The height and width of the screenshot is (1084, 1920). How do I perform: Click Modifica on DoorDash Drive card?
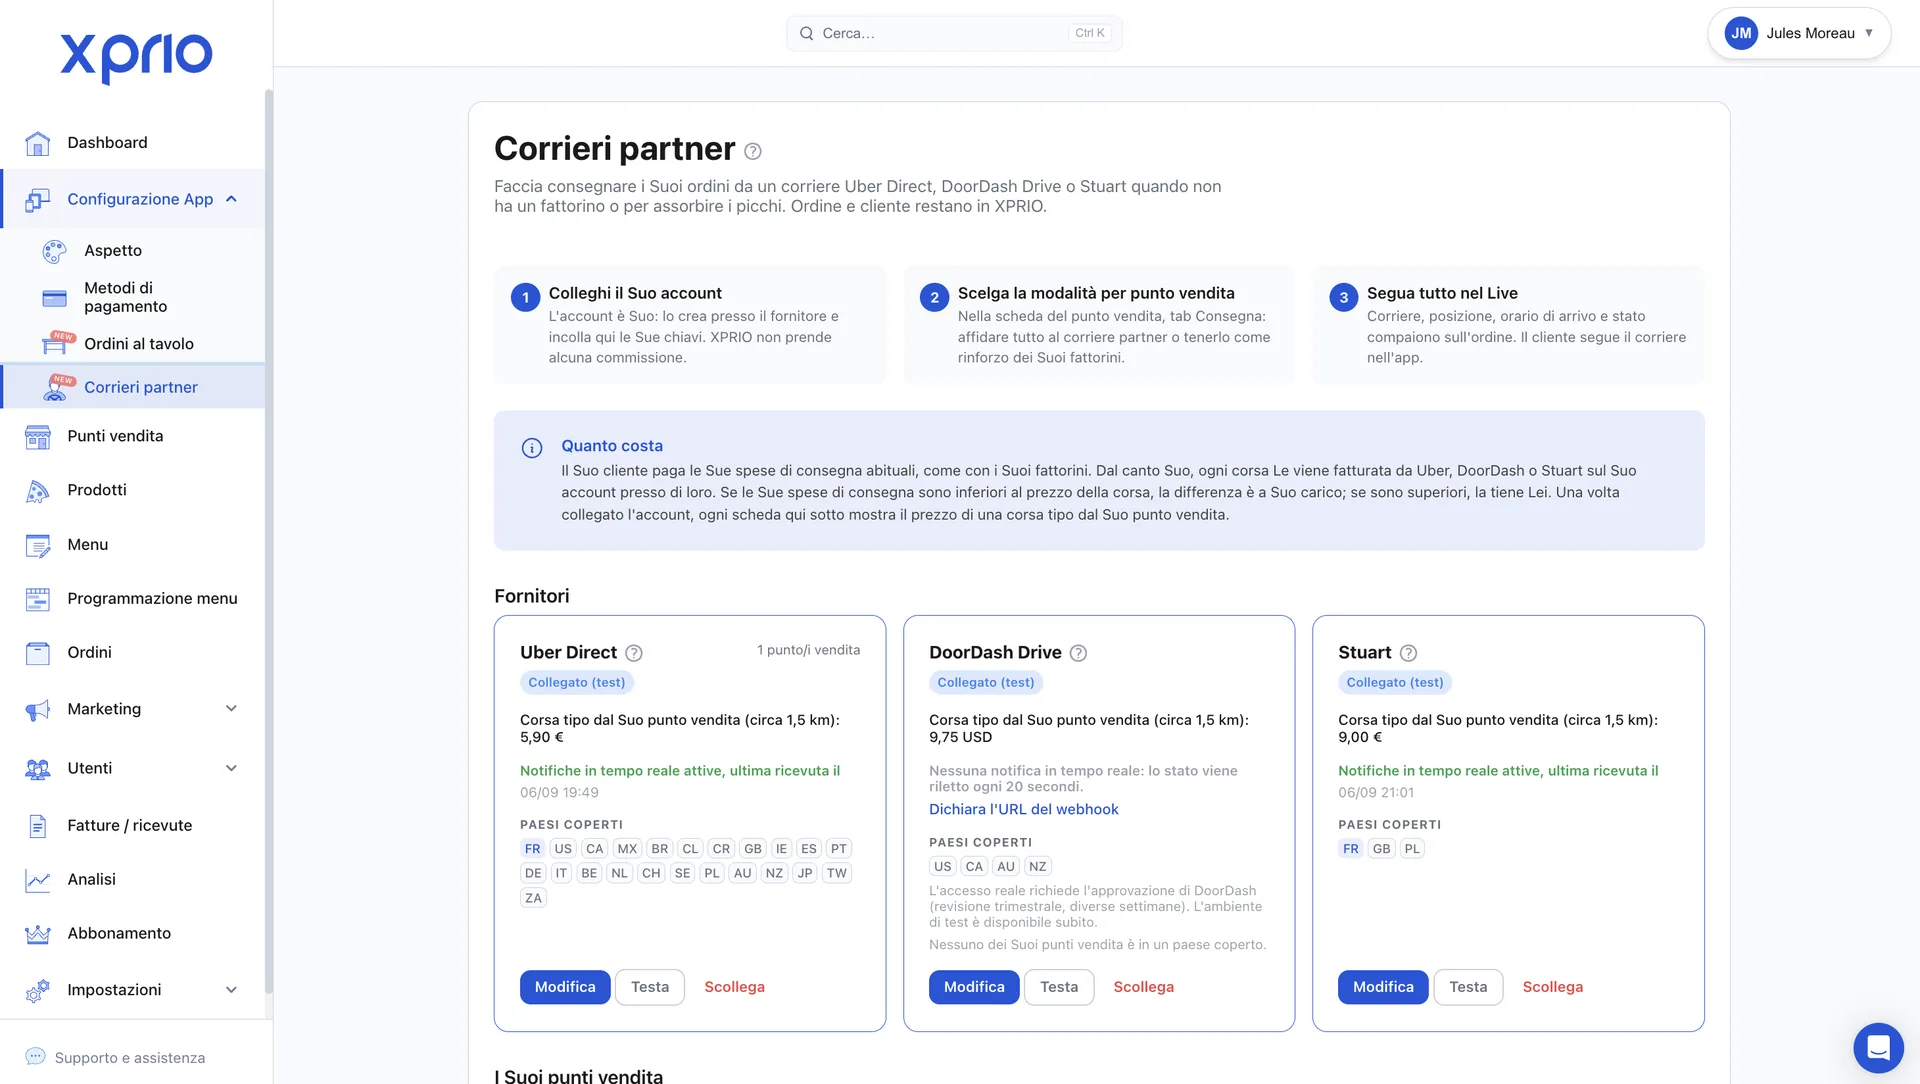(x=974, y=987)
